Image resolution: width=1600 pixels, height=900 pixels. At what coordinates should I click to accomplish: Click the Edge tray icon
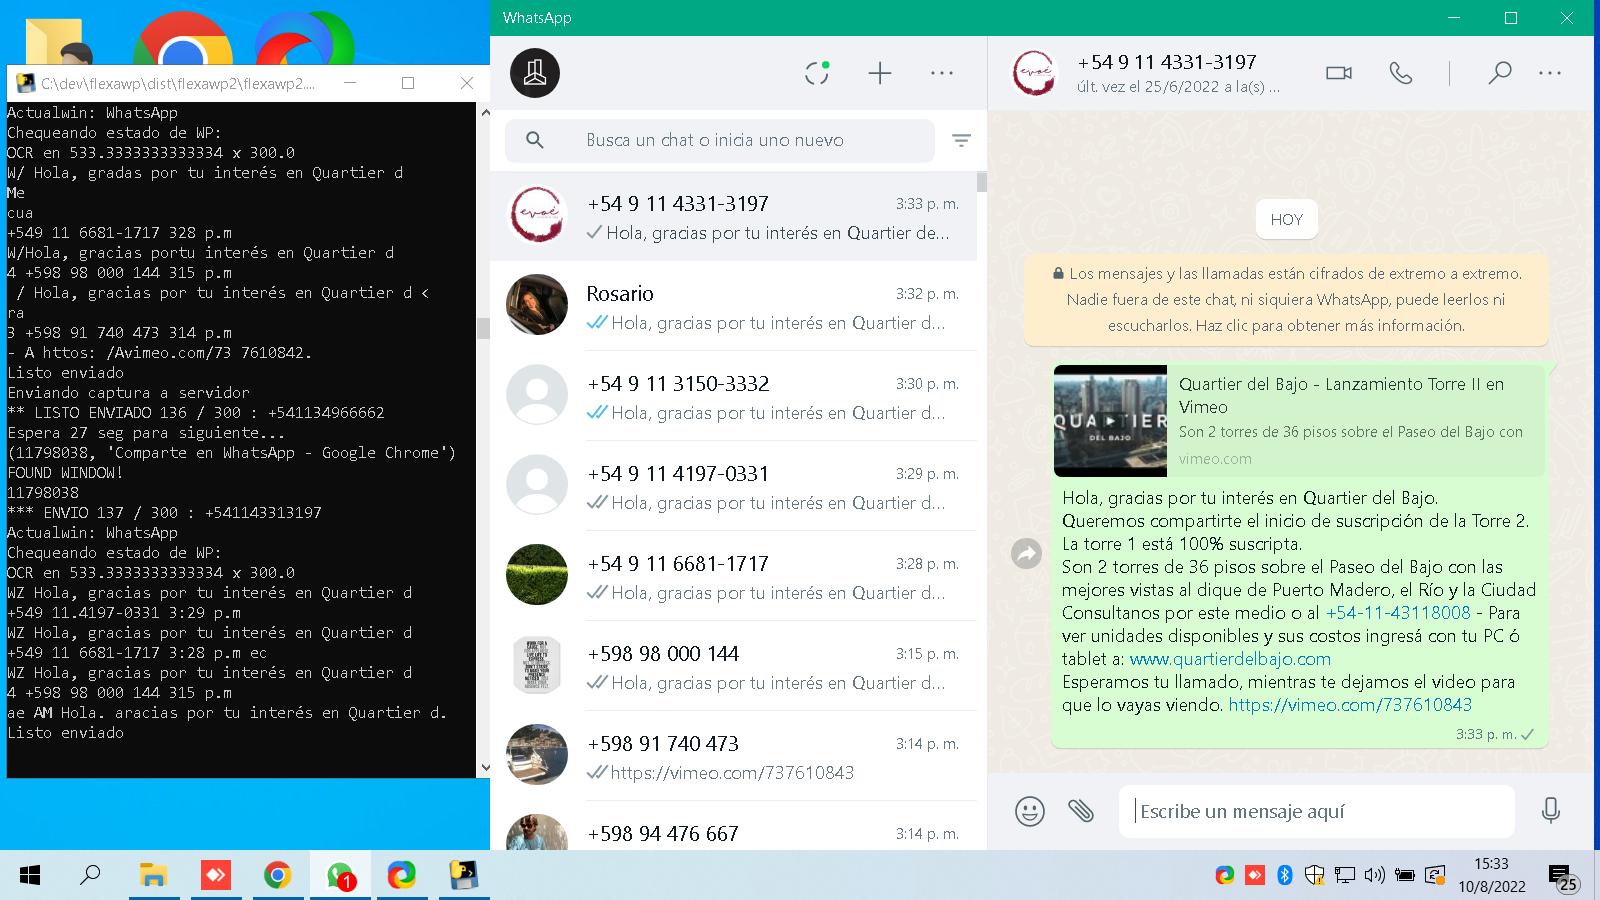point(1224,876)
